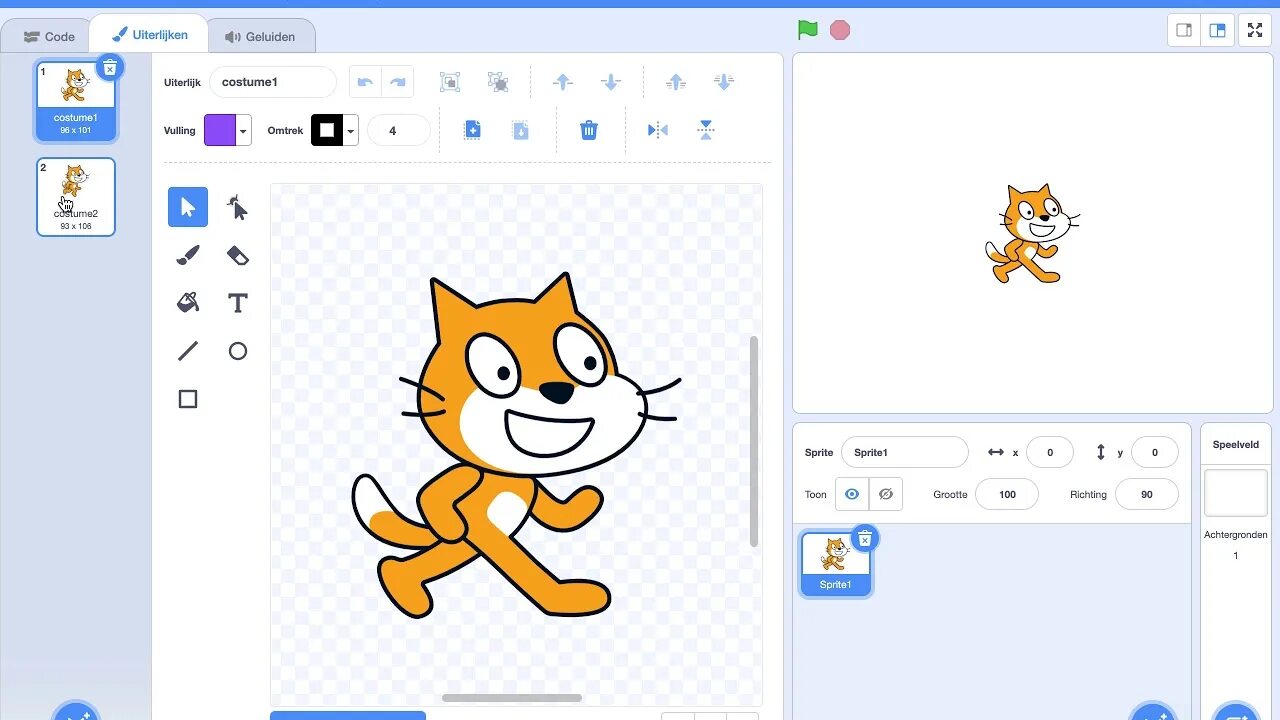Click the red stop button
Image resolution: width=1280 pixels, height=720 pixels.
pyautogui.click(x=840, y=30)
